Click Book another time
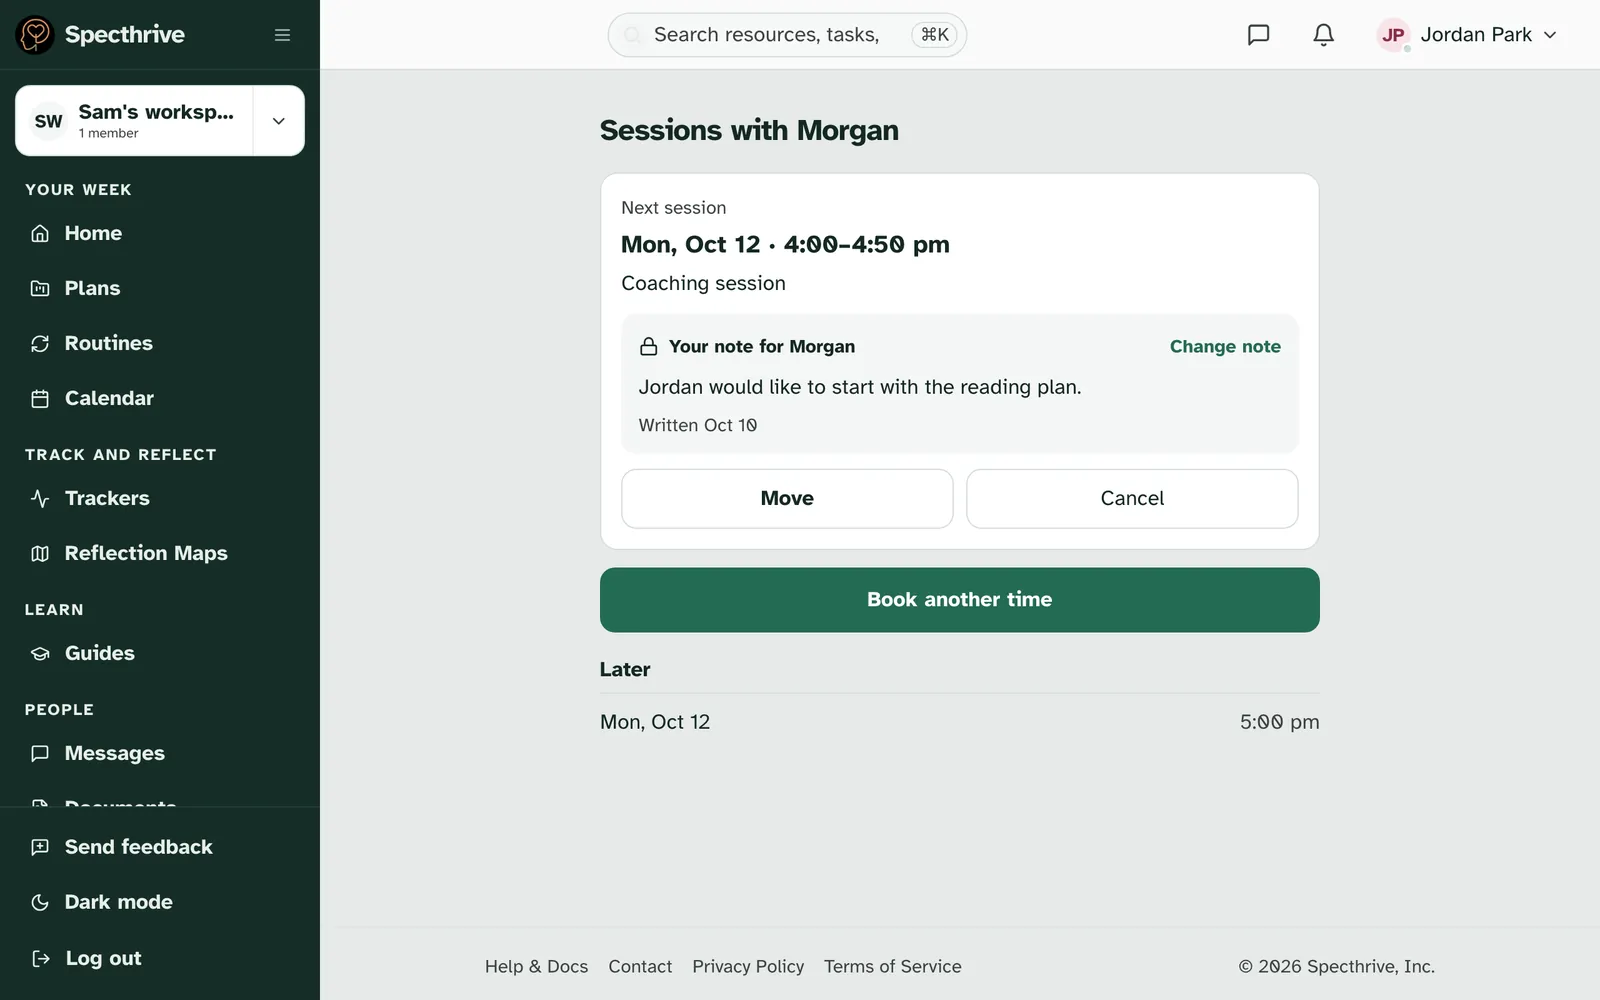 [960, 600]
